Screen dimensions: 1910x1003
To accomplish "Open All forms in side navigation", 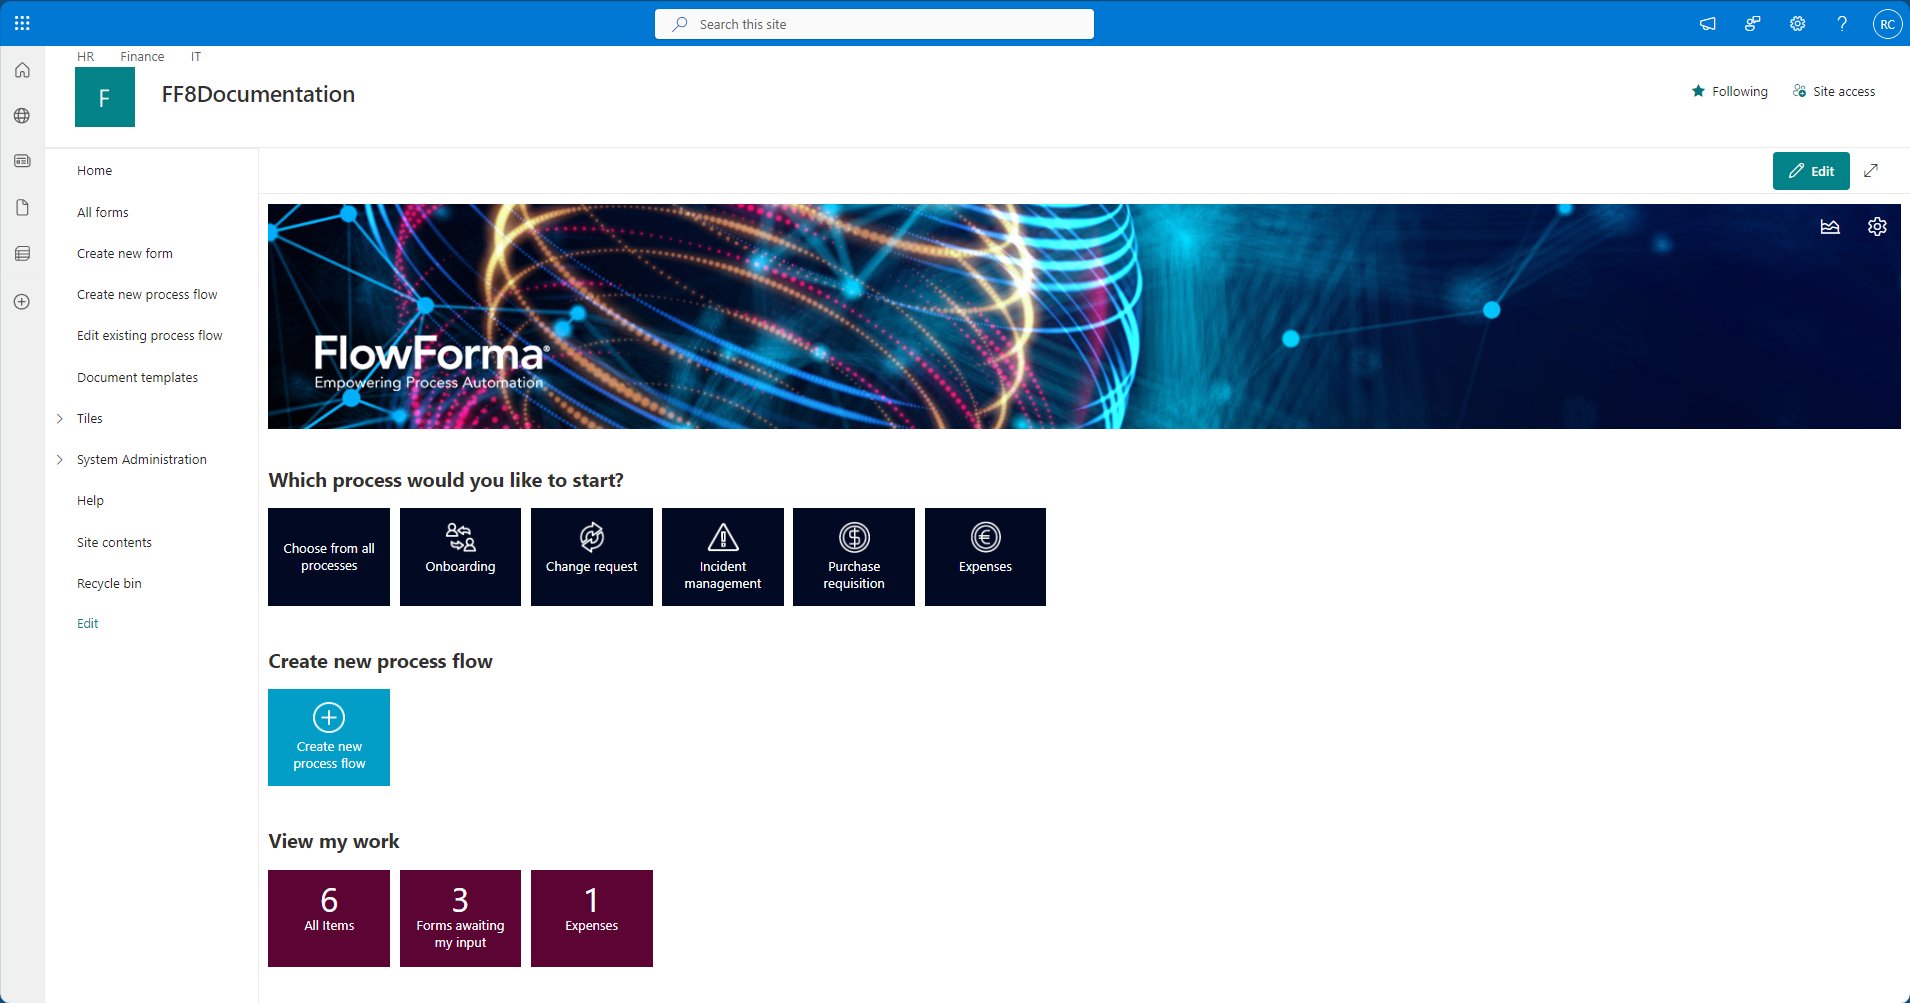I will click(103, 213).
